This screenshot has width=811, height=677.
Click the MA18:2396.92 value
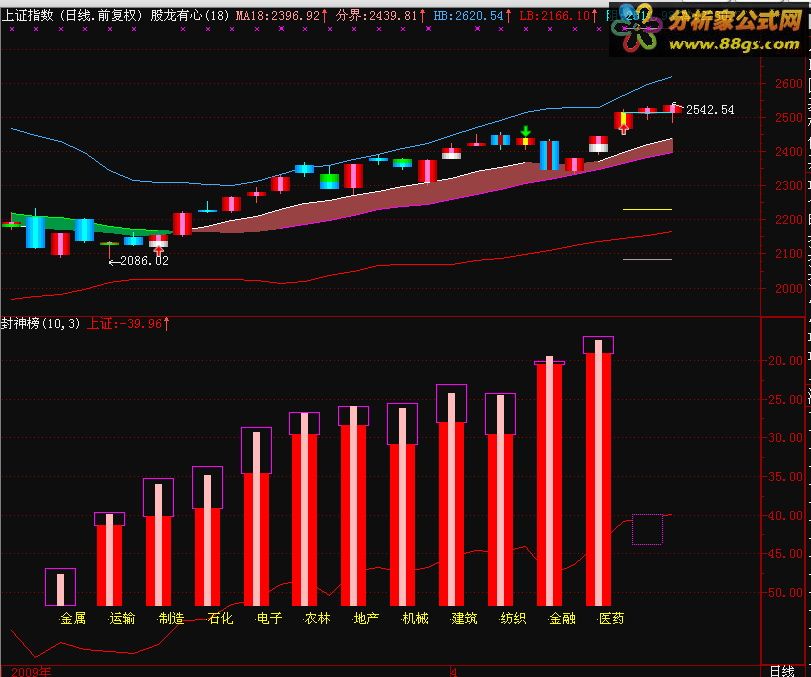point(282,16)
